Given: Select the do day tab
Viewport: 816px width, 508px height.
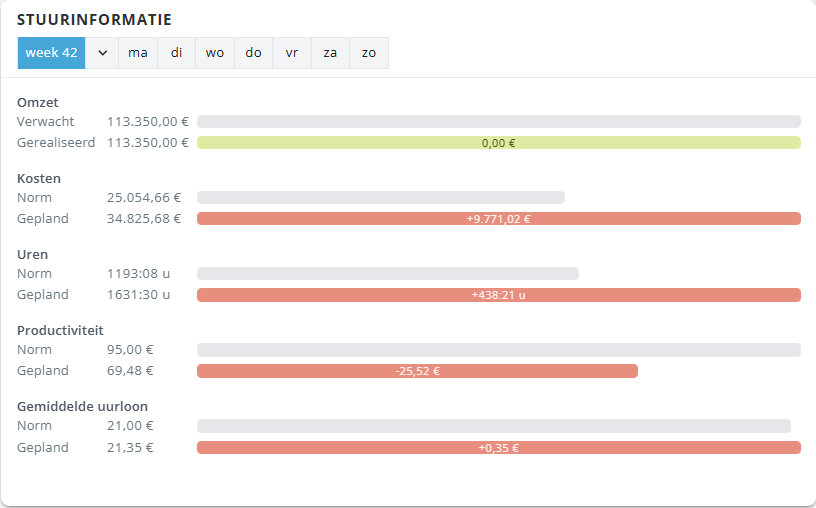Looking at the screenshot, I should pos(253,53).
